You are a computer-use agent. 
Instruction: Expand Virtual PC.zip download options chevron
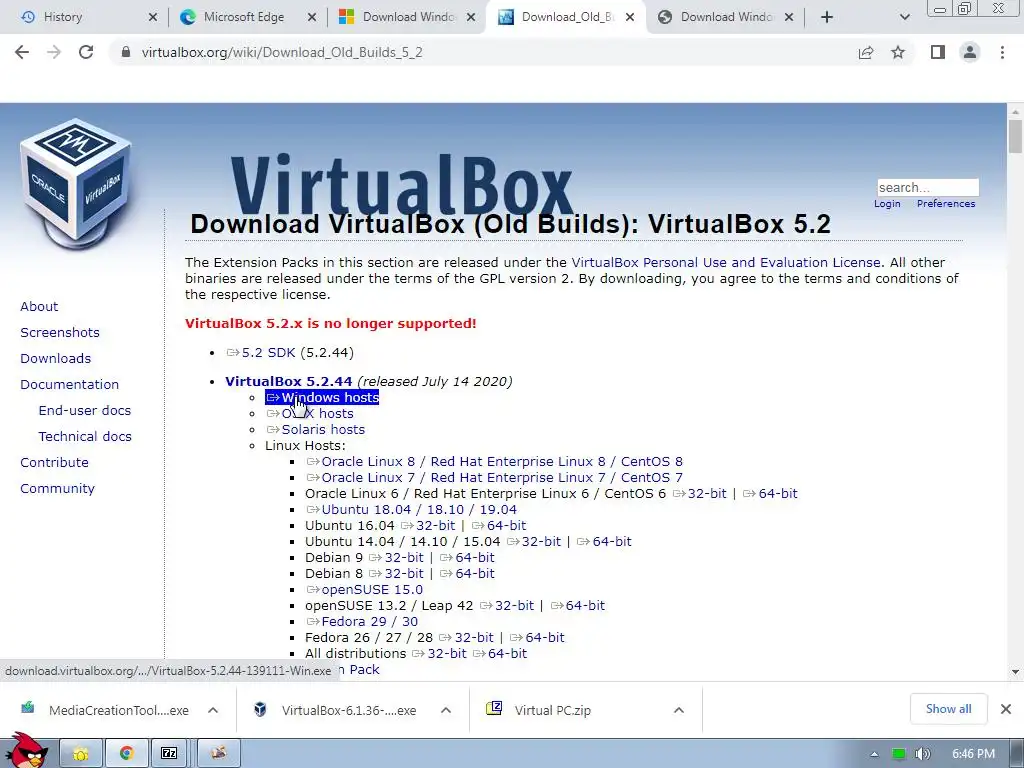[679, 710]
